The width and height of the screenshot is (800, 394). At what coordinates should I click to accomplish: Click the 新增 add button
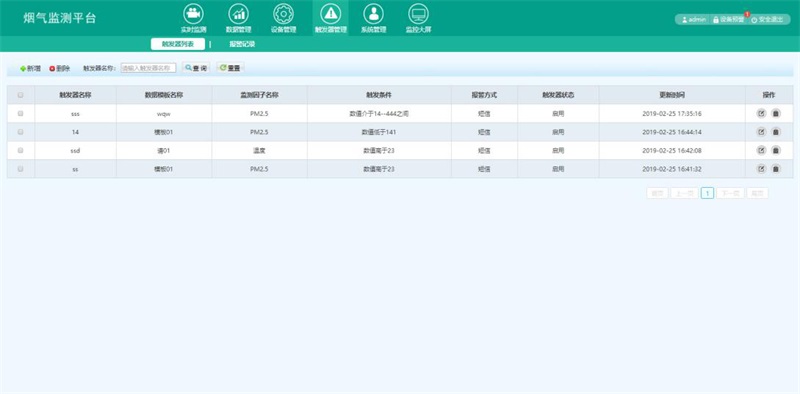(x=31, y=68)
